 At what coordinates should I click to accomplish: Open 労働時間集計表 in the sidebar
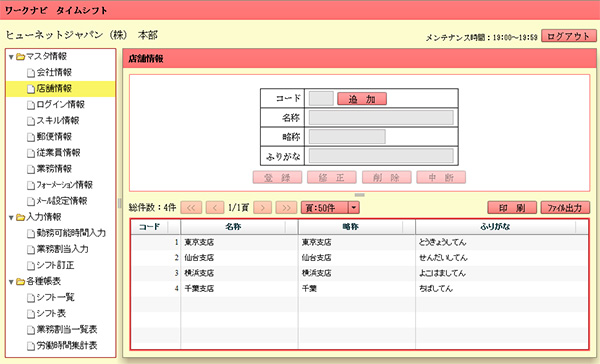tap(67, 346)
